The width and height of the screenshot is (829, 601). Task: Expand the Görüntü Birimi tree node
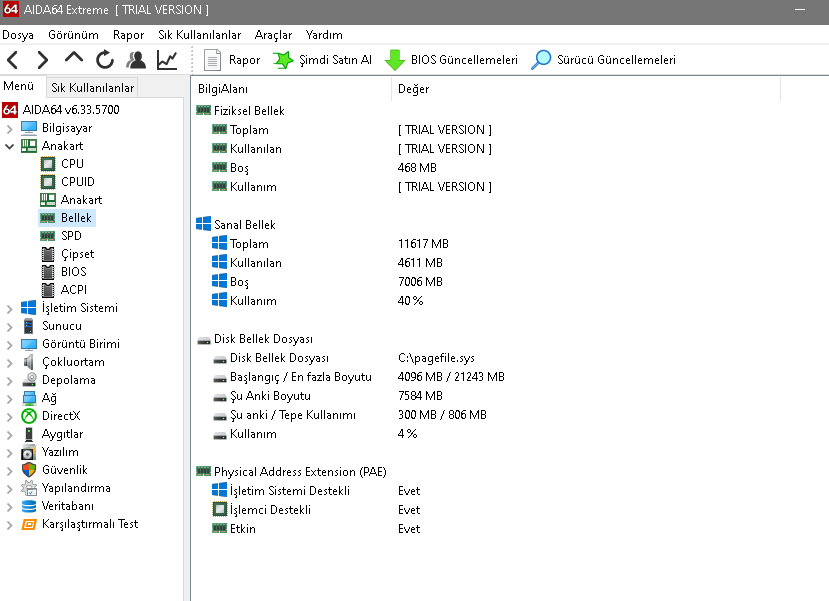coord(9,345)
